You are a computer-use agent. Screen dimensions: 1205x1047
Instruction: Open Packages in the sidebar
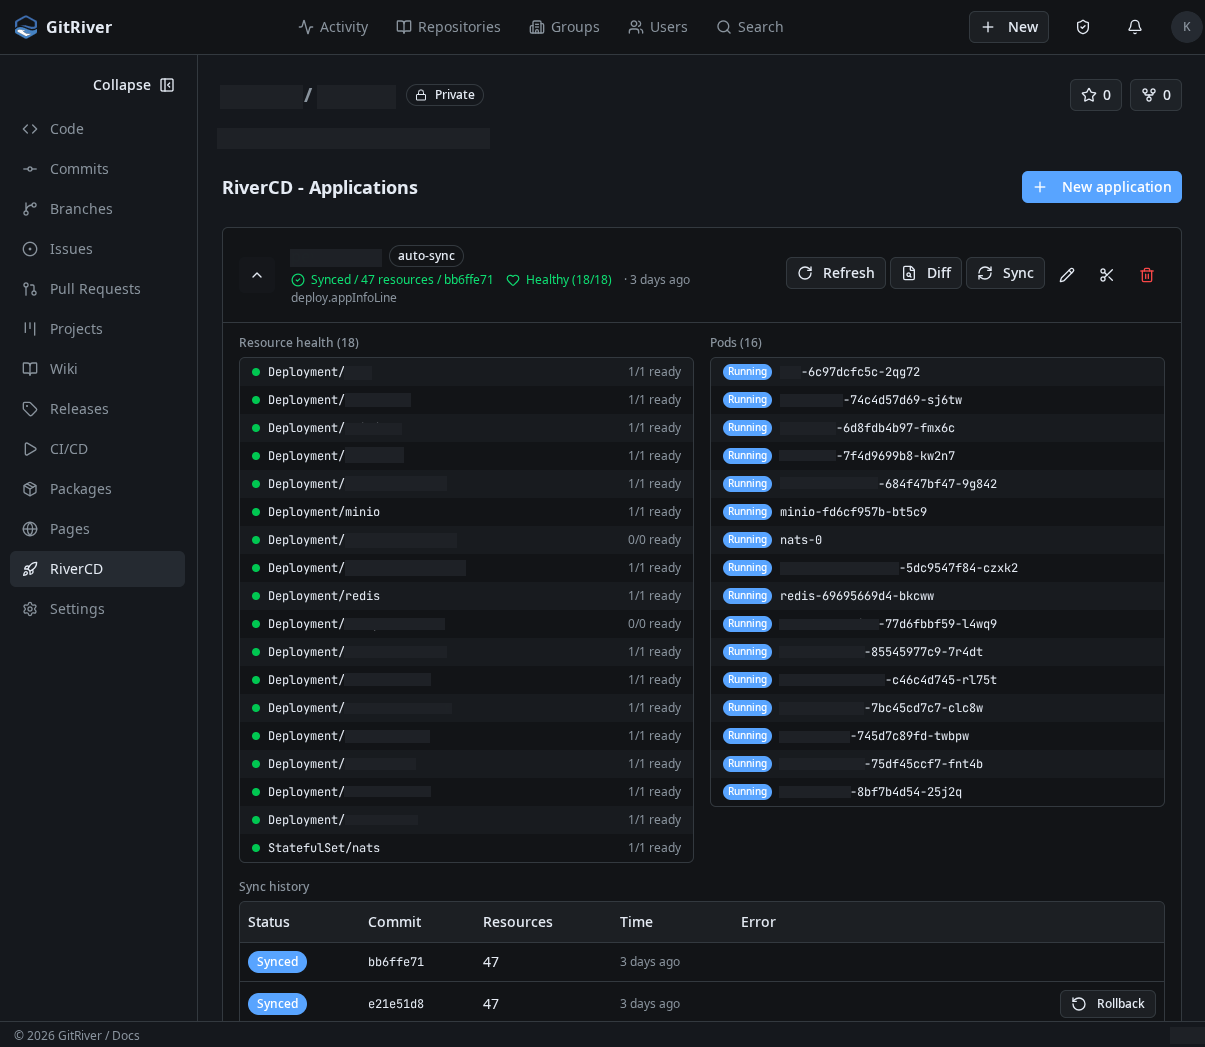97,489
